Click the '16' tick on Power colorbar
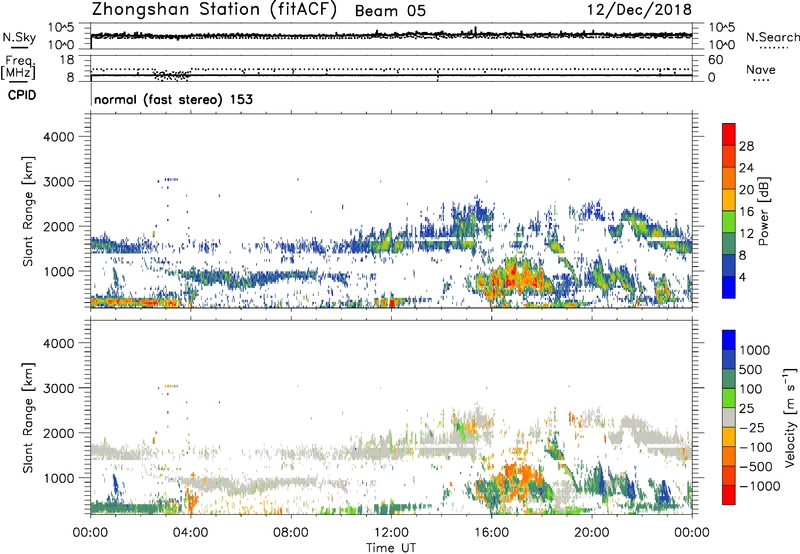800x554 pixels. click(746, 212)
